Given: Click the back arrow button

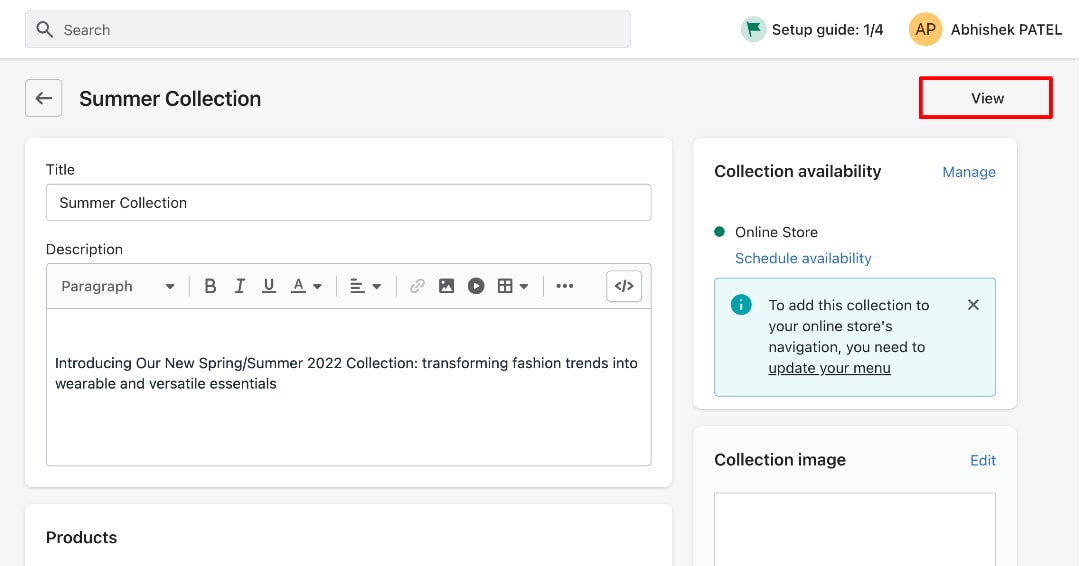Looking at the screenshot, I should (43, 98).
